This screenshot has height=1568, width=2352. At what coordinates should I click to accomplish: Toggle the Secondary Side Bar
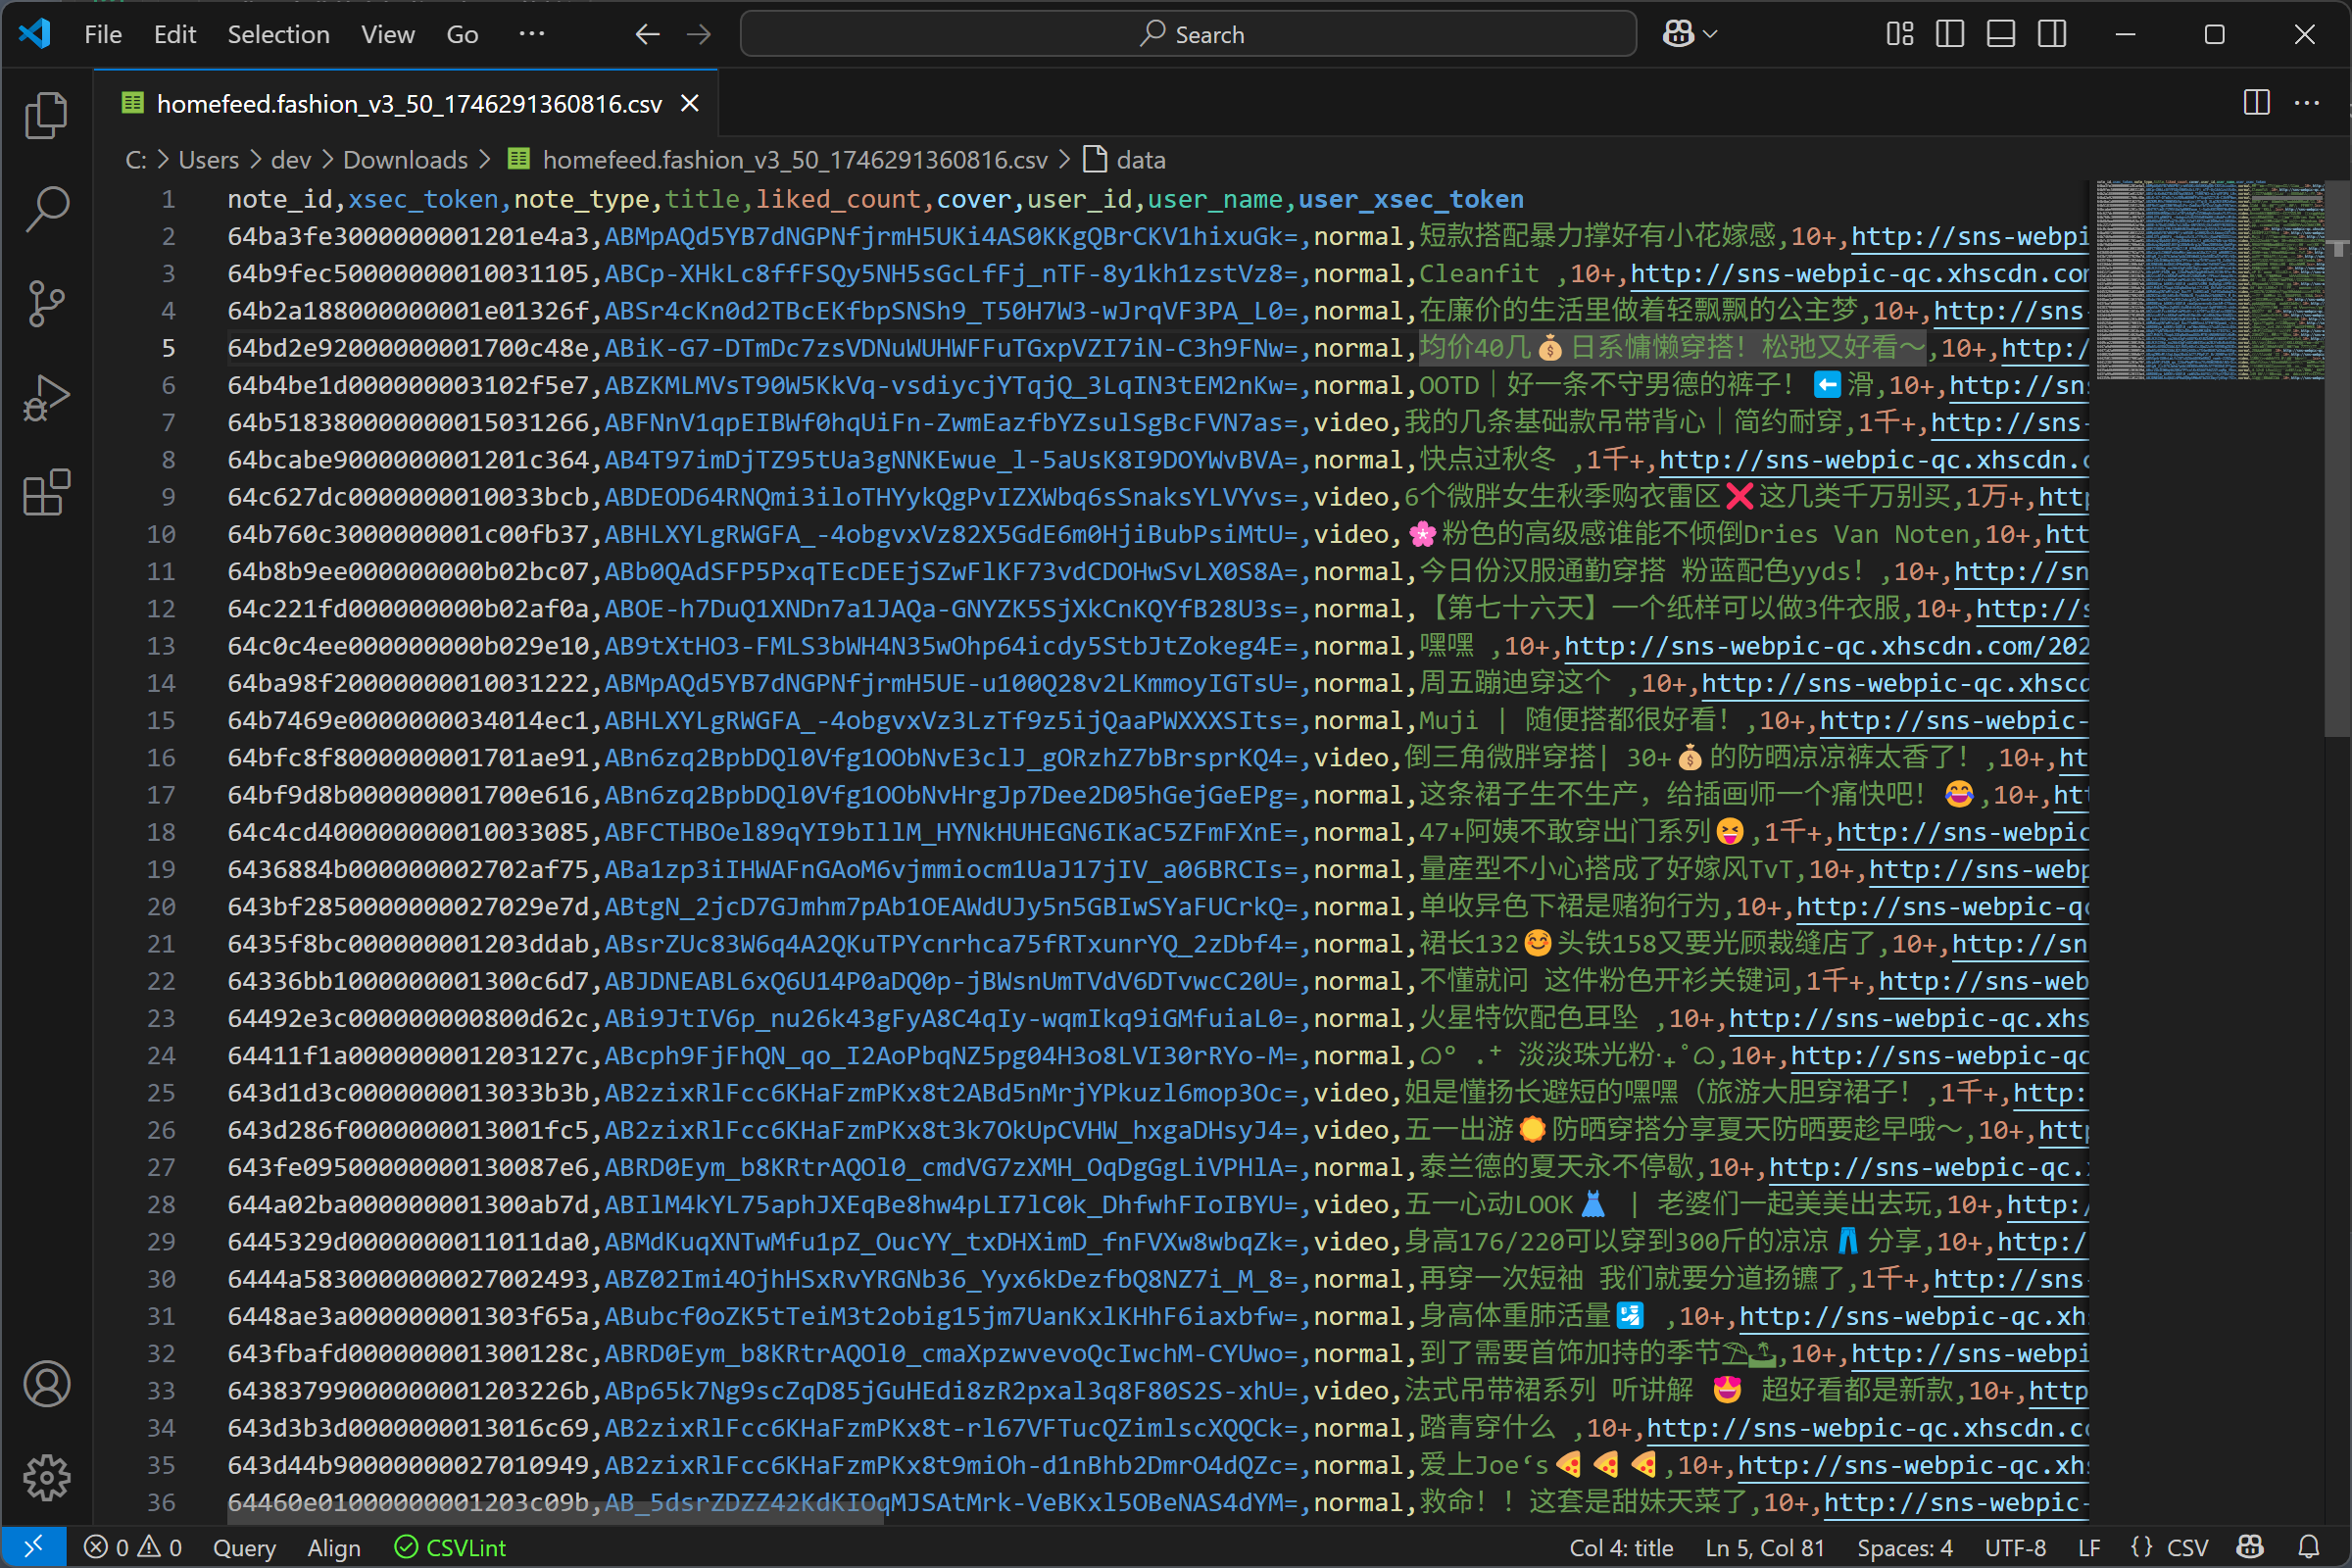2051,34
